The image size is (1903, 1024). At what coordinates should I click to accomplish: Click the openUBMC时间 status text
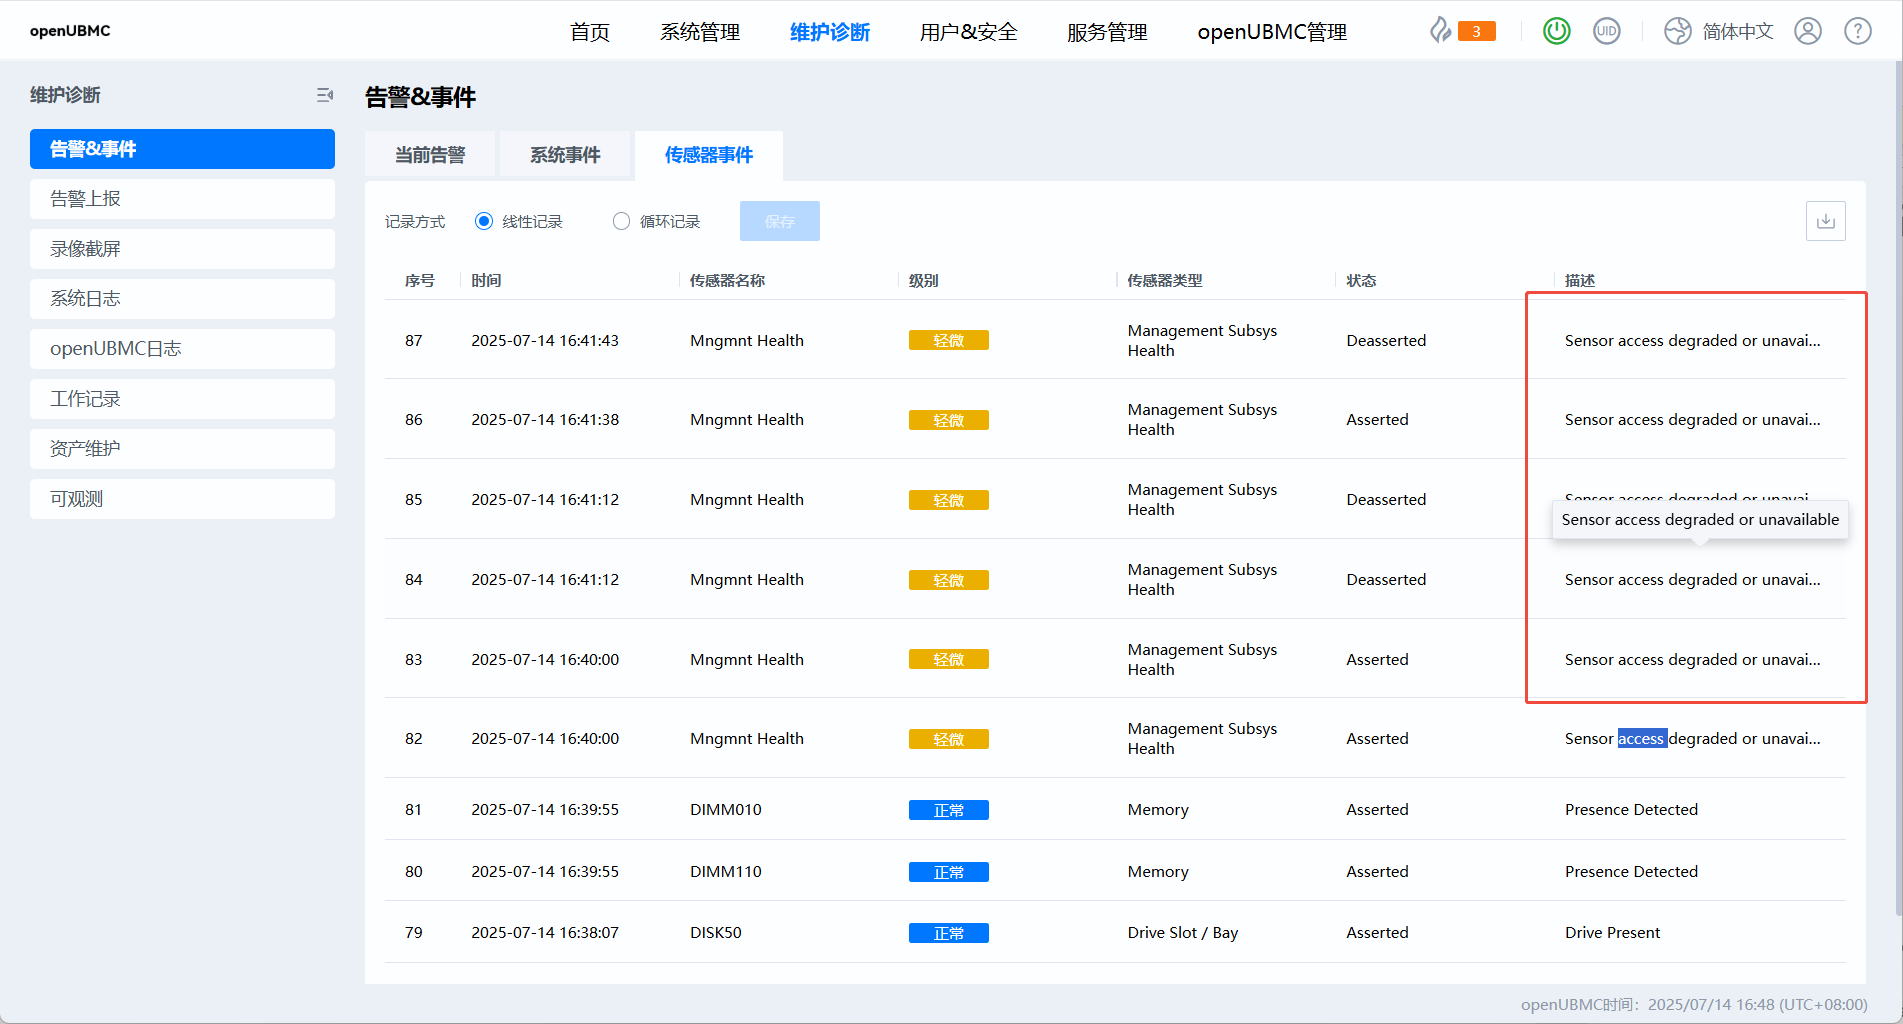(x=1694, y=1005)
